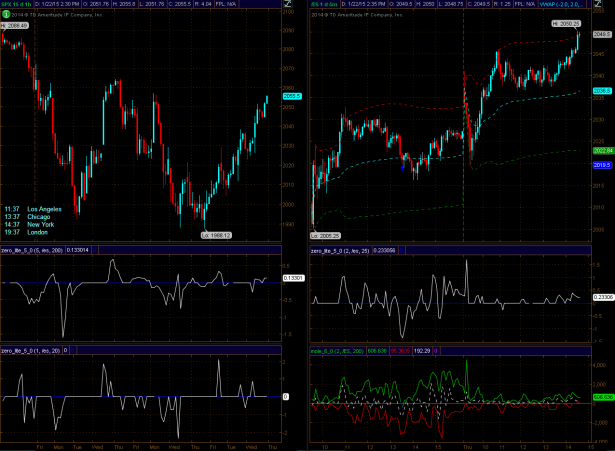Click the SPX low value L: 2051.76
Viewport: 615px width, 451px height.
coord(152,4)
